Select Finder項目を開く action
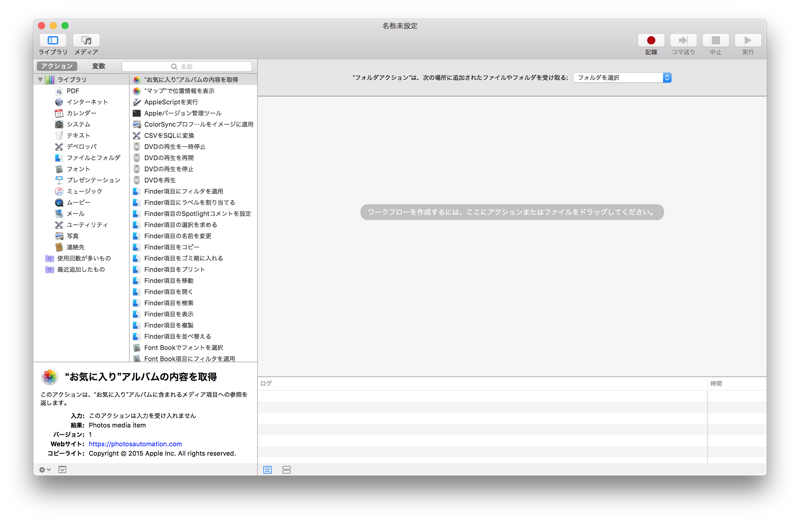Image resolution: width=800 pixels, height=523 pixels. [193, 292]
